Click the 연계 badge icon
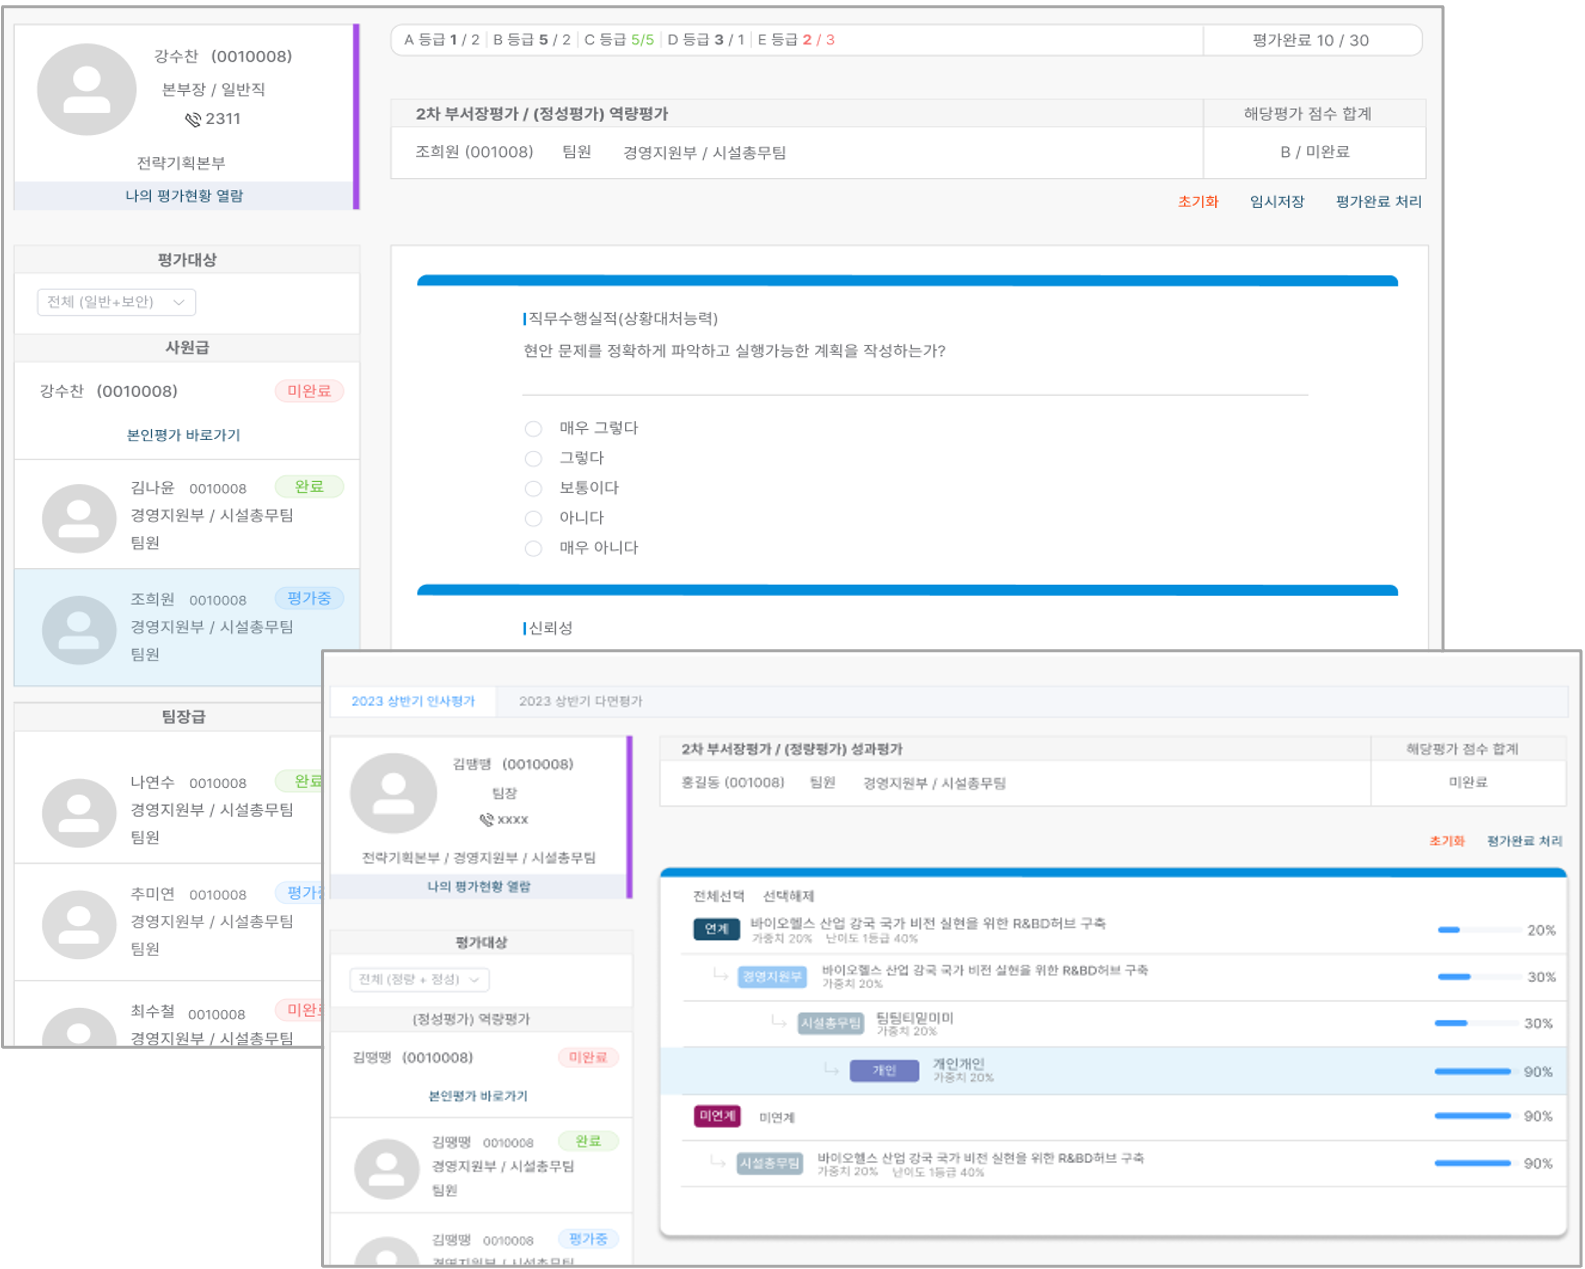 tap(716, 929)
